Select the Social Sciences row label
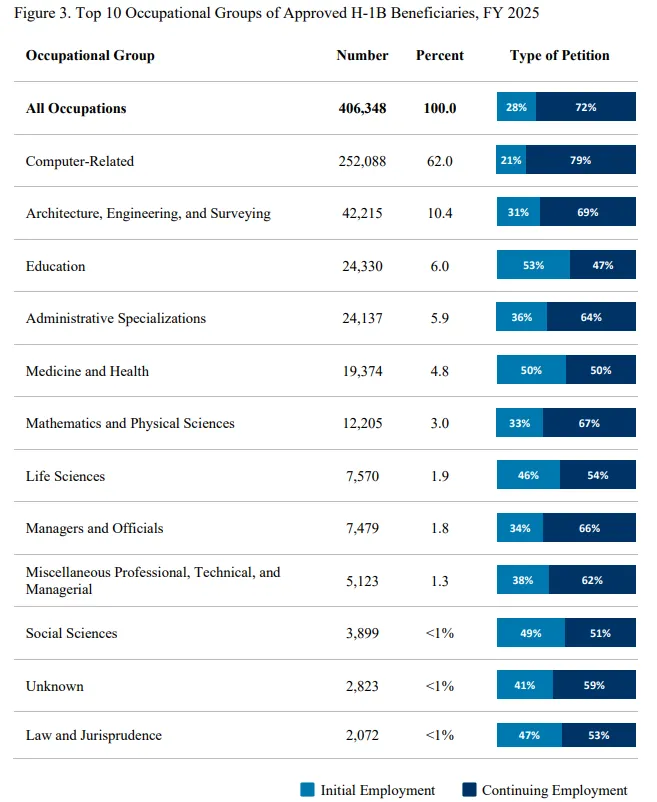Viewport: 657px width, 802px height. 72,633
